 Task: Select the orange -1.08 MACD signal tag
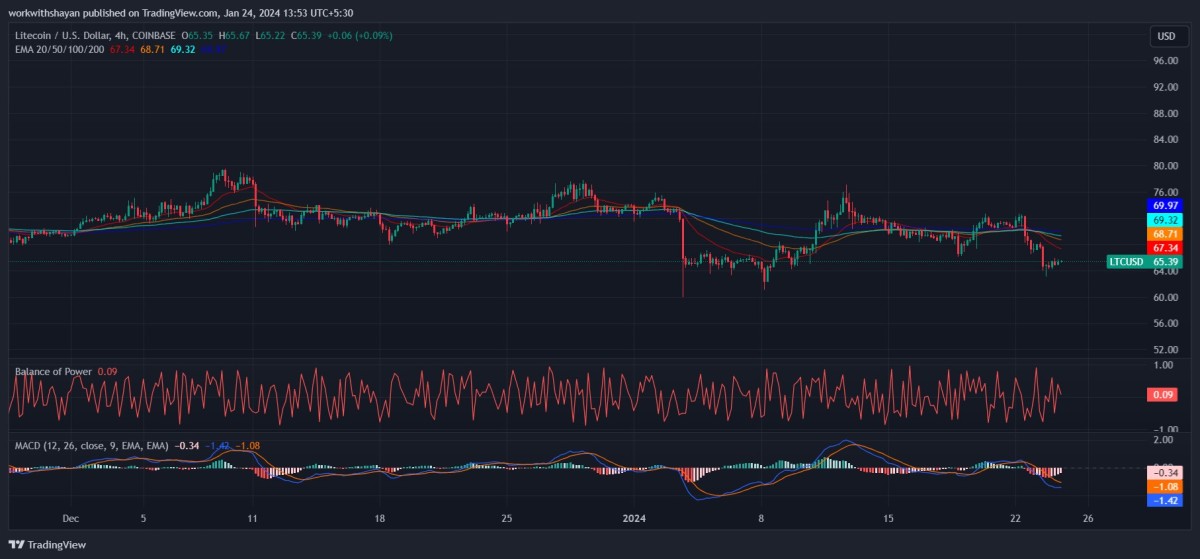click(1166, 486)
